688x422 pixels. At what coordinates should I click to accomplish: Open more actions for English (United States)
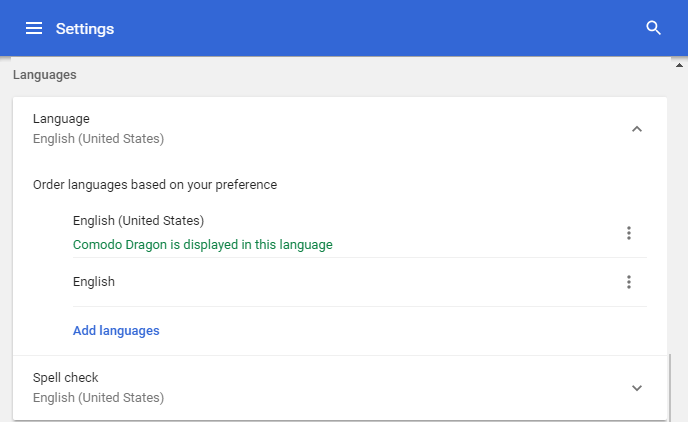click(x=629, y=233)
